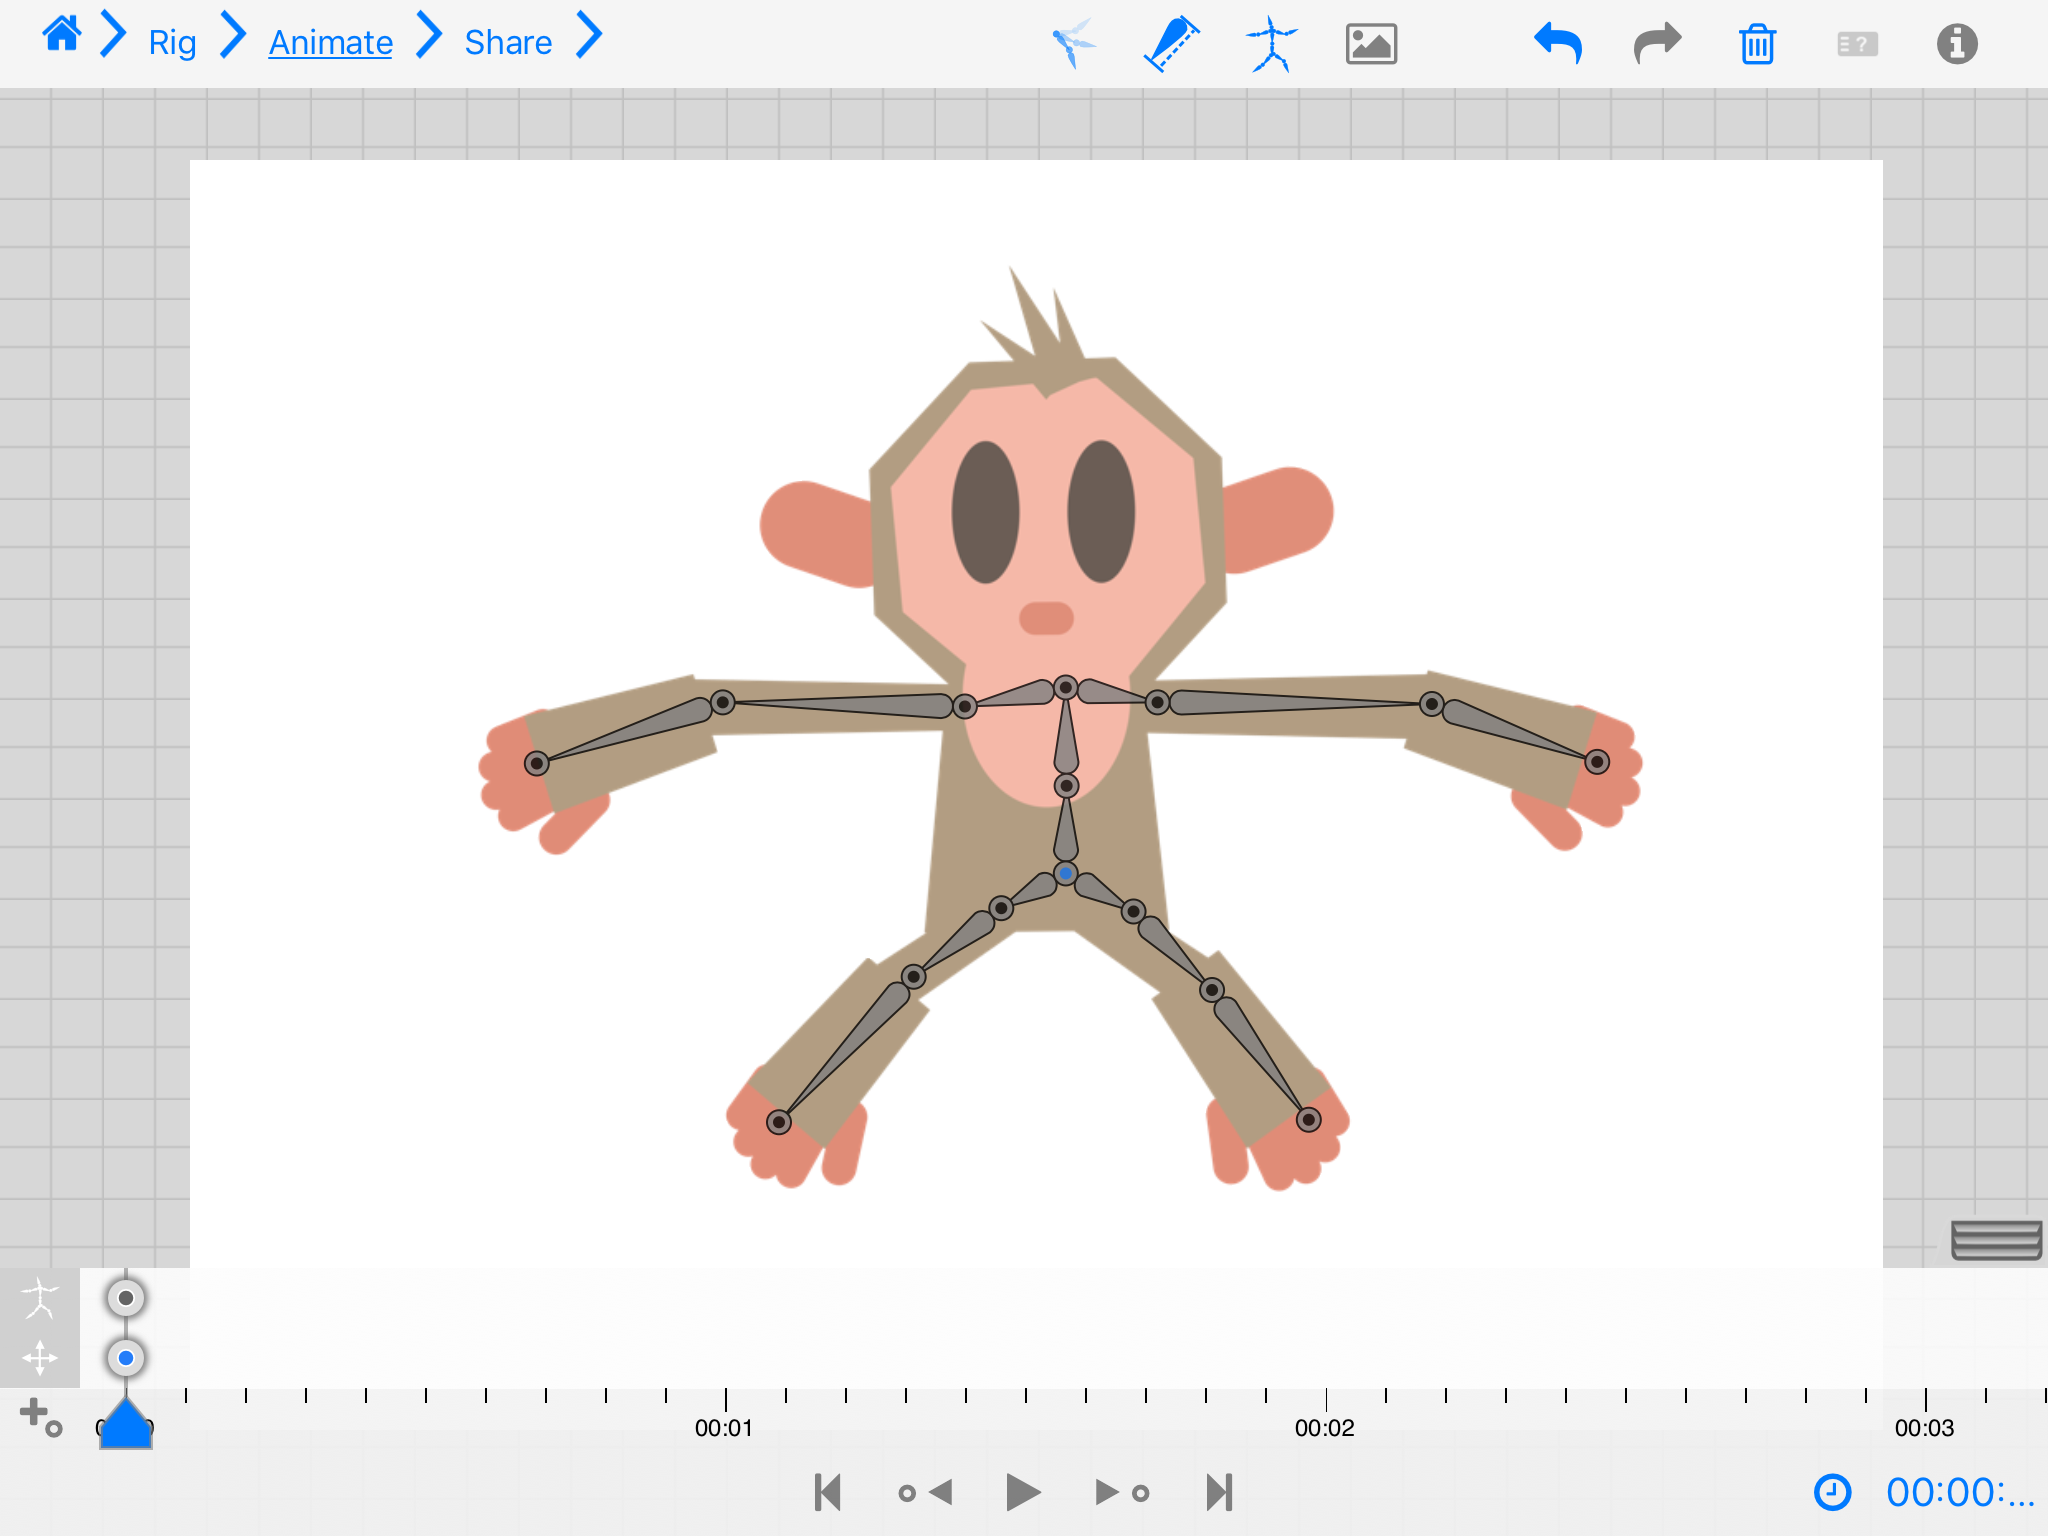Select the dragonfly onion-skin tool icon
This screenshot has height=1536, width=2048.
pyautogui.click(x=1074, y=44)
